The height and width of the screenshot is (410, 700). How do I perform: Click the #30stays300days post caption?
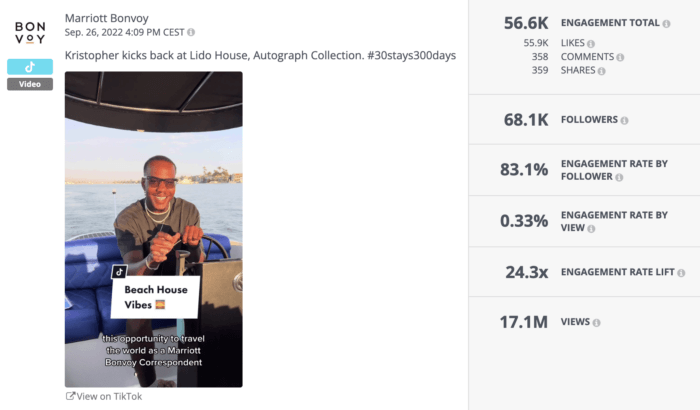[260, 55]
